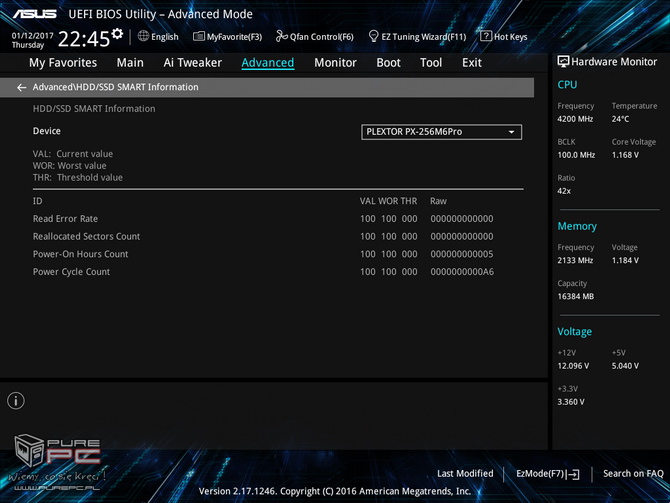Screen dimensions: 670x503
Task: Open the Exit tab
Action: tap(472, 63)
